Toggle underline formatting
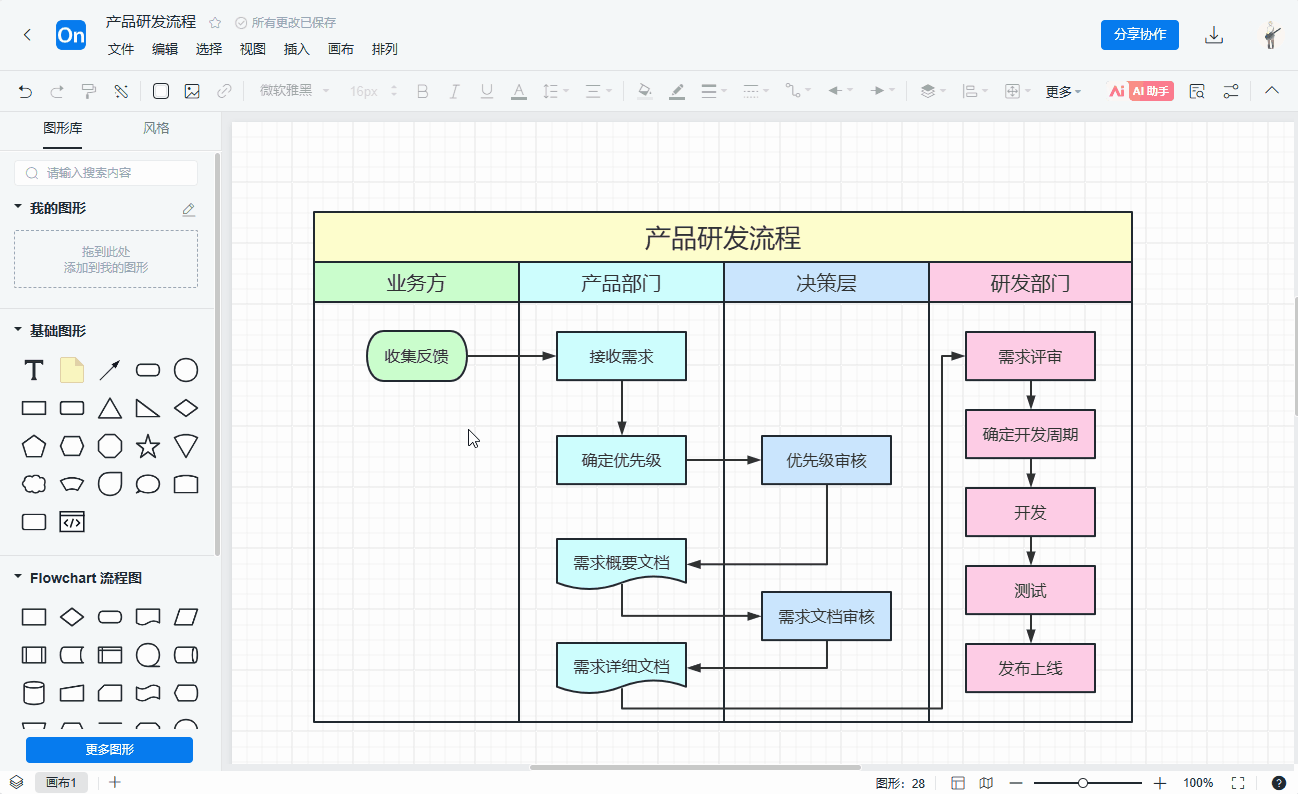 [x=486, y=91]
